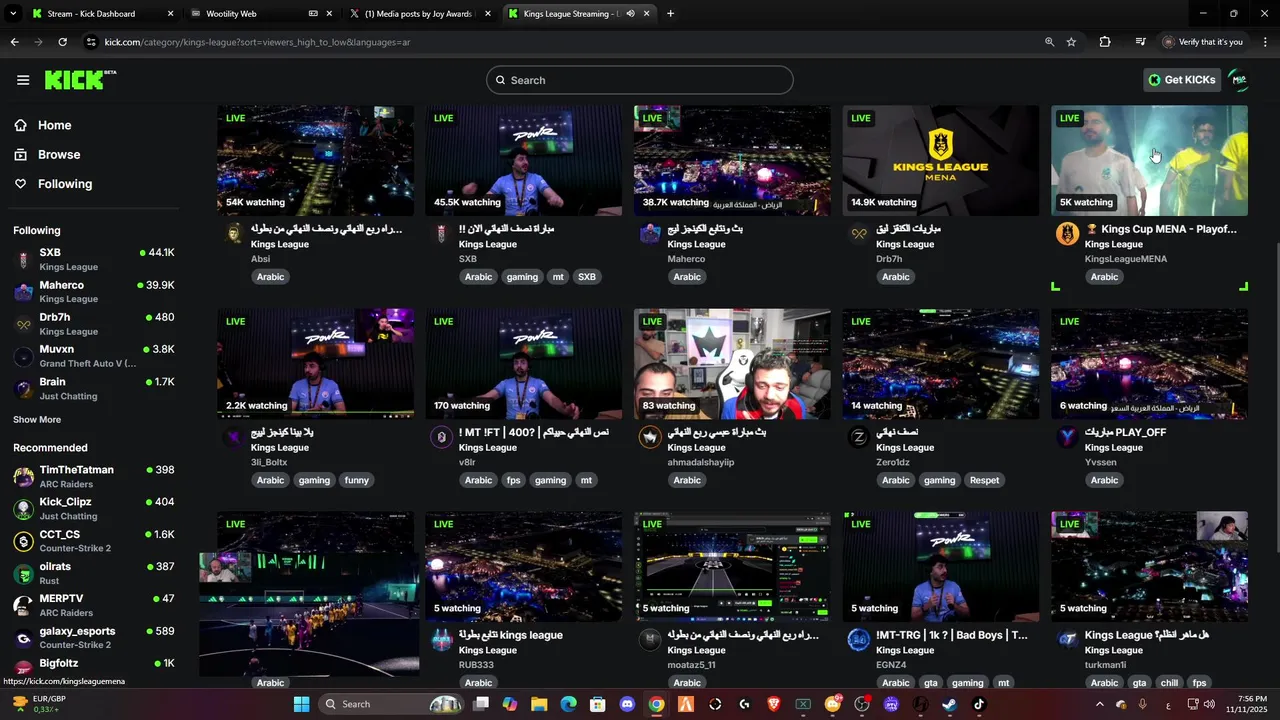1280x720 pixels.
Task: Go back using the browser back arrow
Action: tap(14, 42)
